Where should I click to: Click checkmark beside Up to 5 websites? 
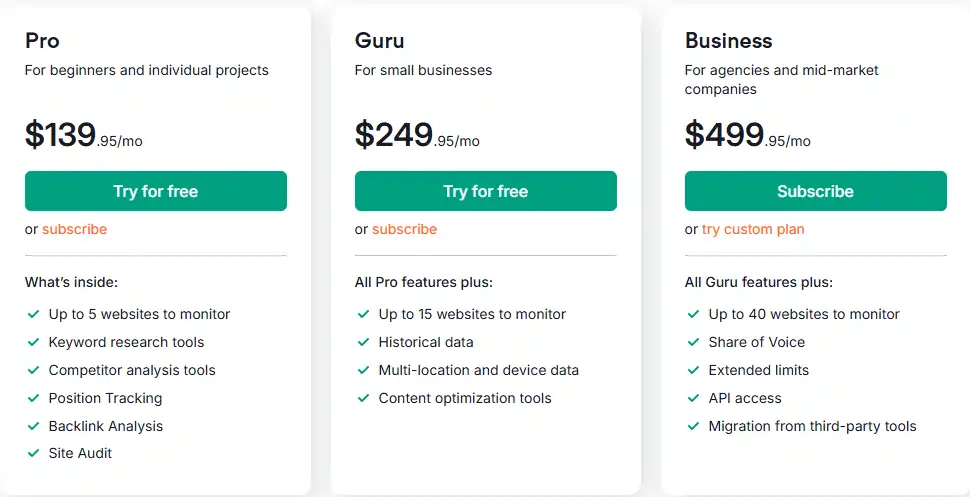click(x=33, y=314)
